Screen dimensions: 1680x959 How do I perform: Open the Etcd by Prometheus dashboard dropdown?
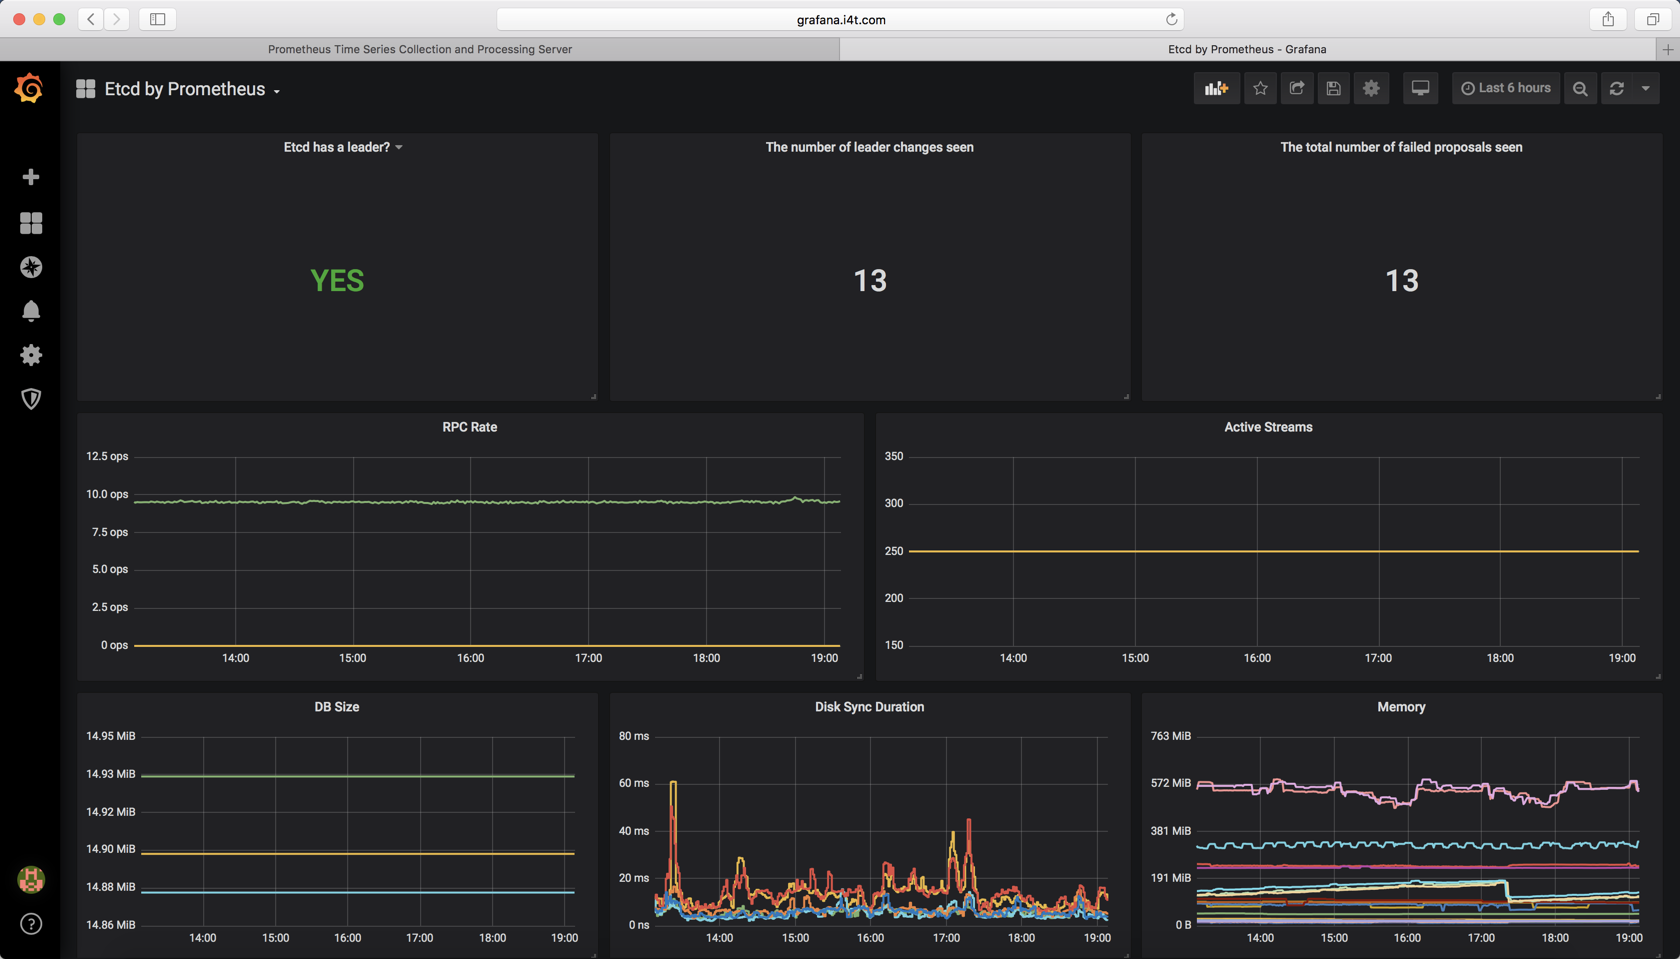click(192, 89)
